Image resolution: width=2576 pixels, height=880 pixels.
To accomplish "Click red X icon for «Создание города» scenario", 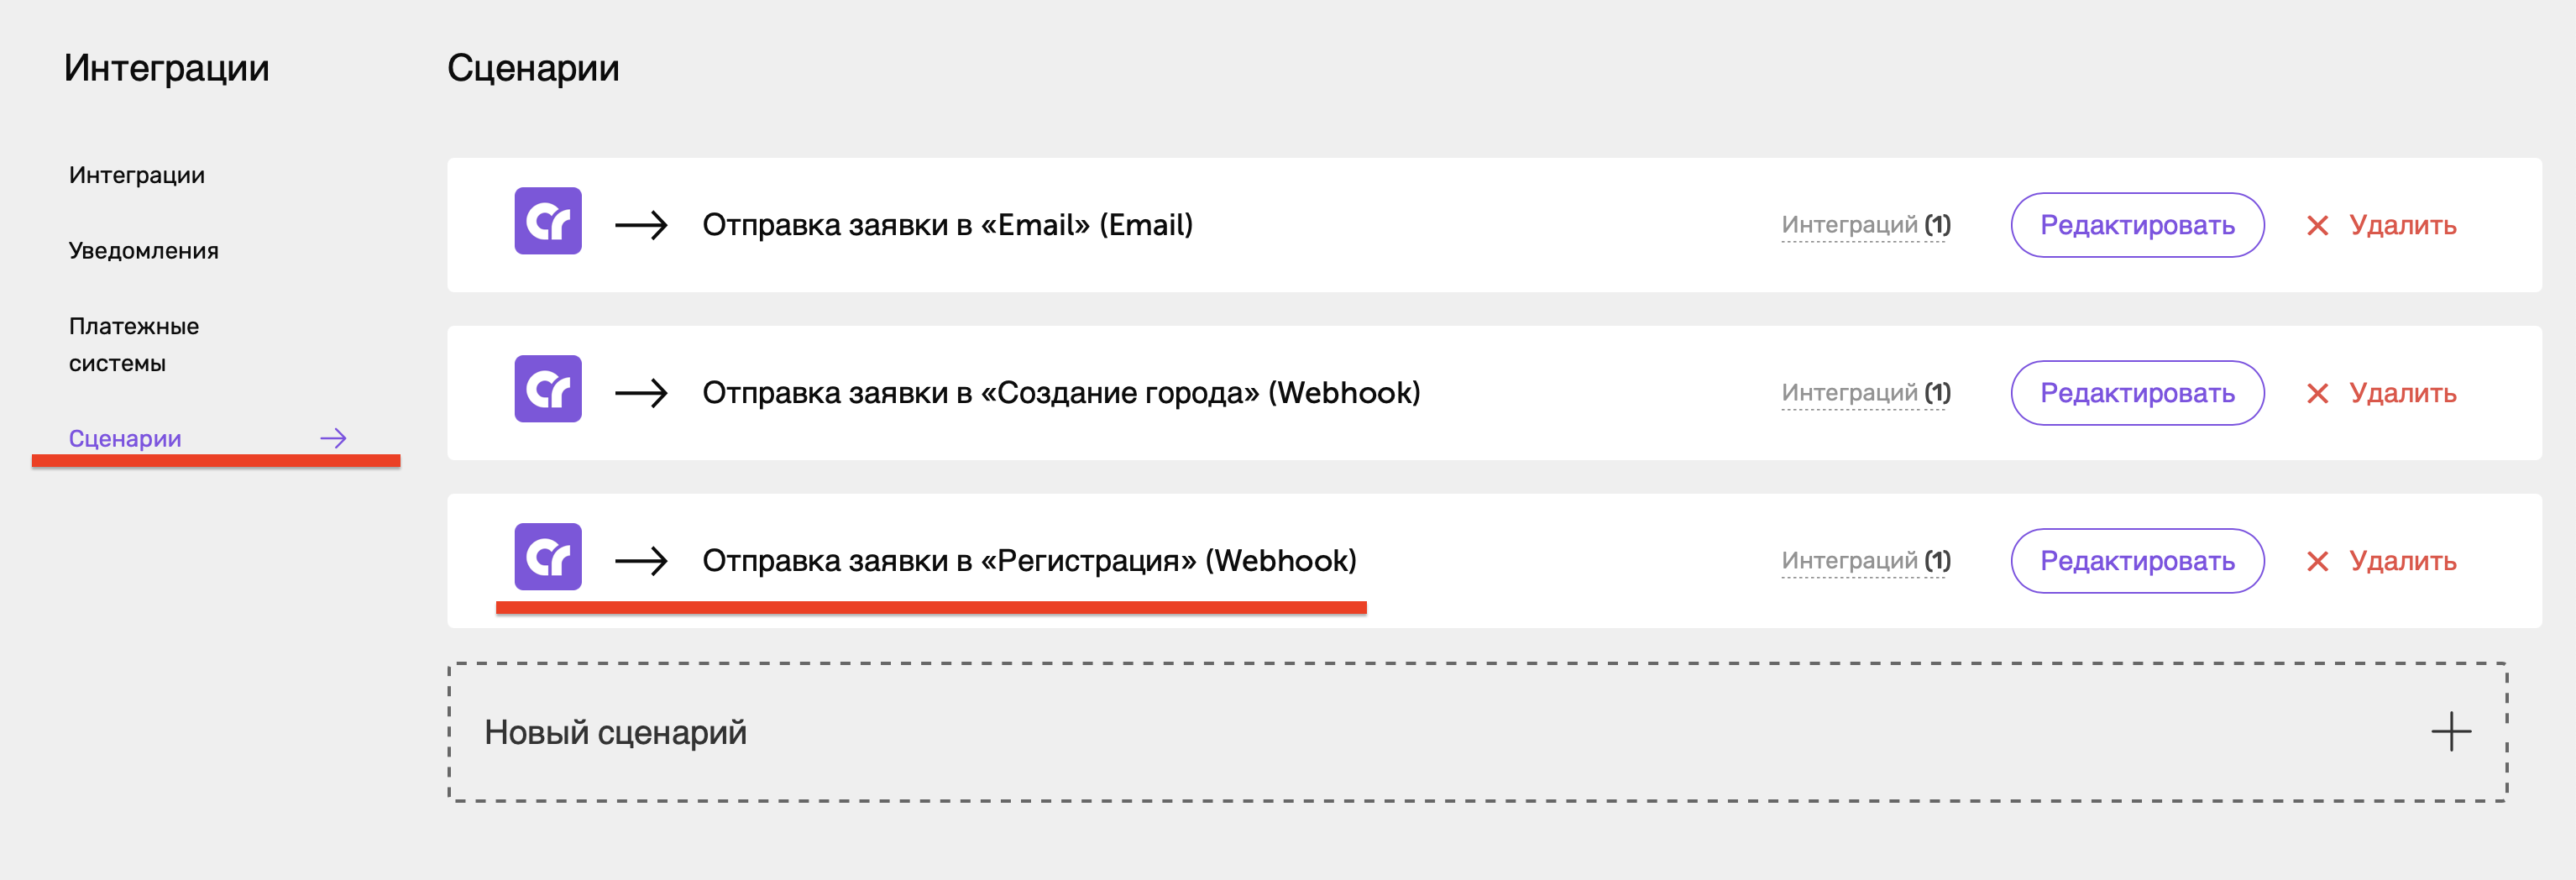I will point(2317,394).
